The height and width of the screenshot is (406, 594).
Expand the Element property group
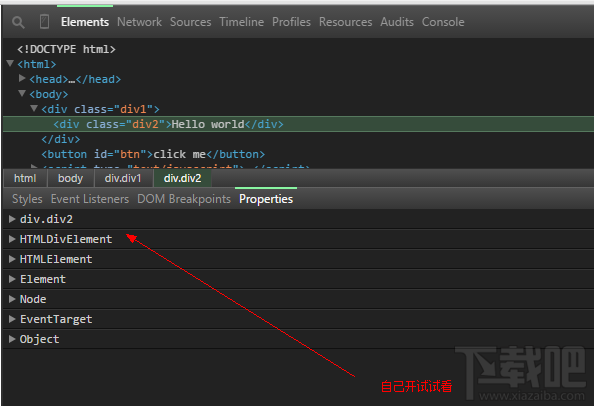pyautogui.click(x=12, y=279)
